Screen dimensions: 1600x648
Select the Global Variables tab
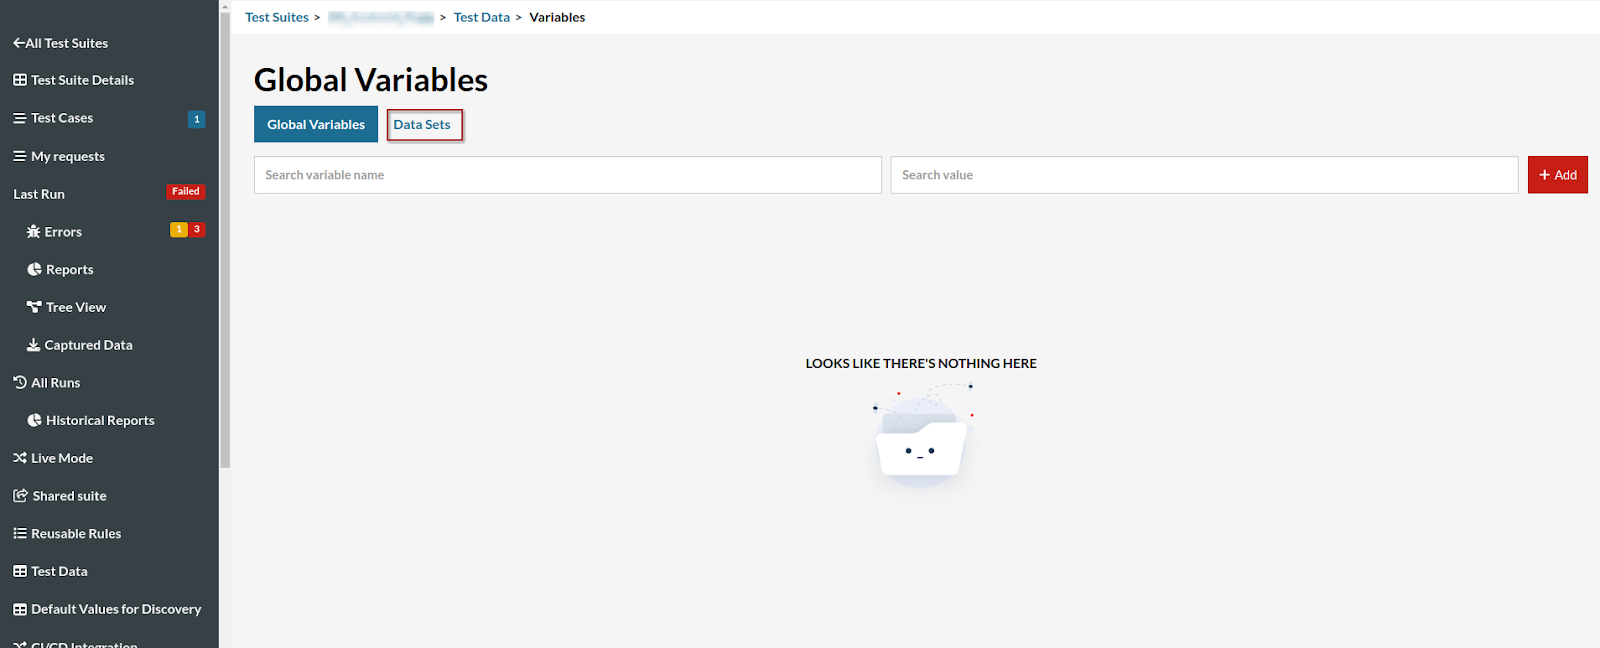(316, 125)
